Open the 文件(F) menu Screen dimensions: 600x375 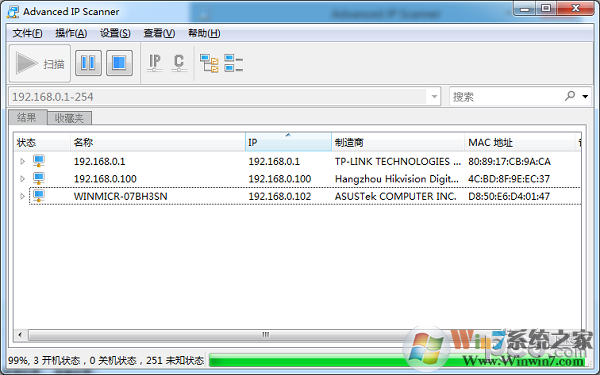click(27, 33)
